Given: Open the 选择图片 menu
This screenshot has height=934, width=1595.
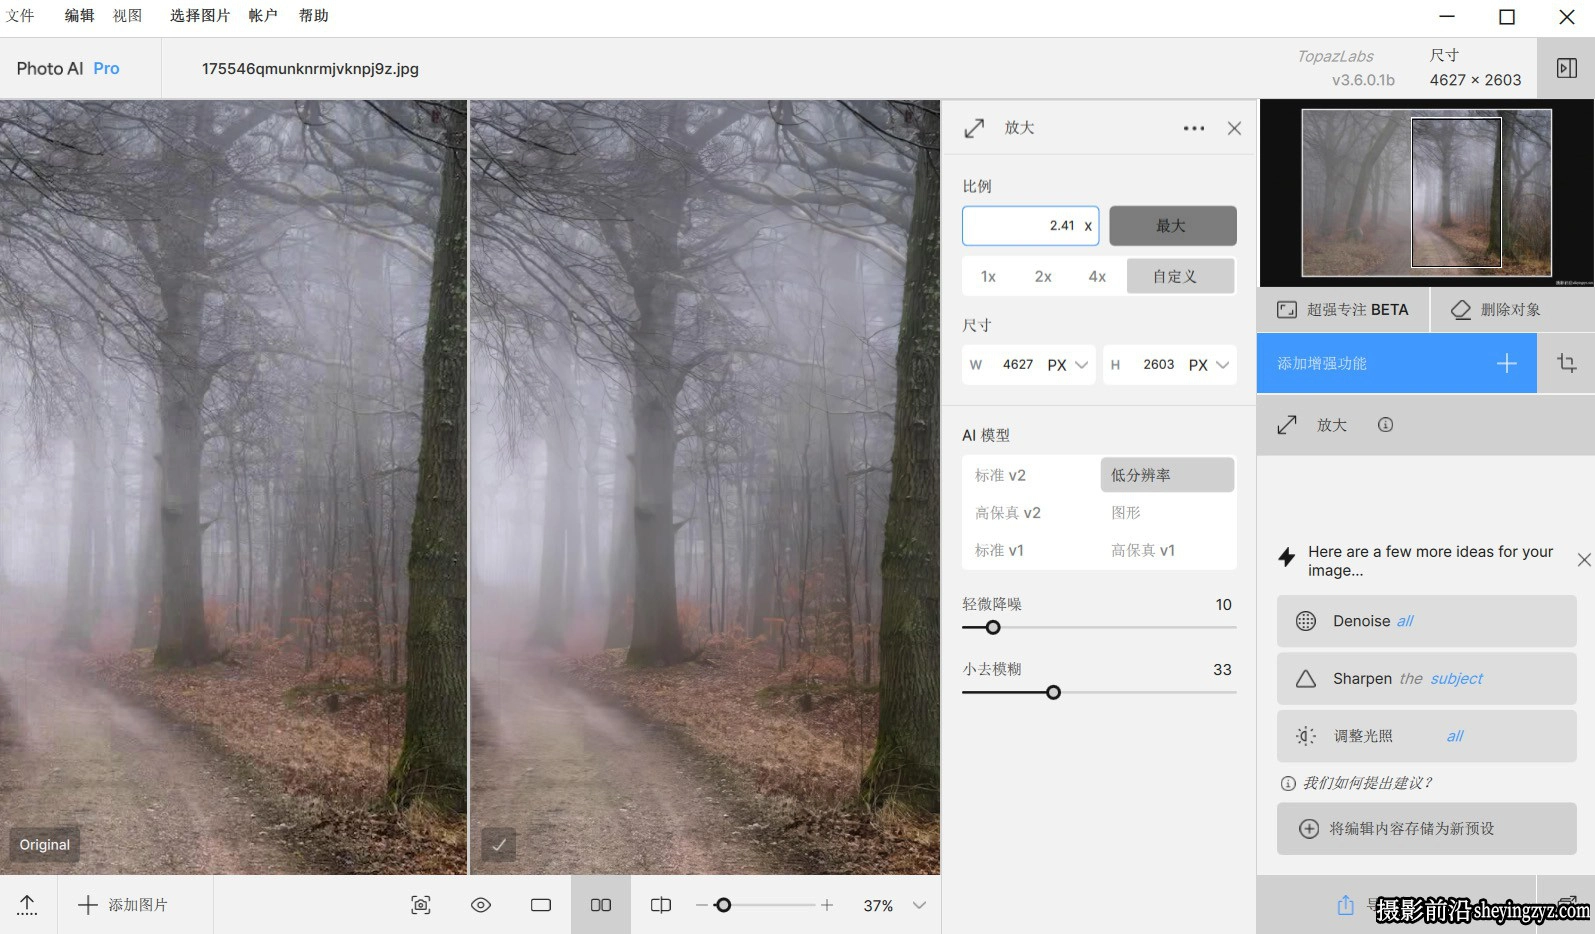Looking at the screenshot, I should pos(200,16).
